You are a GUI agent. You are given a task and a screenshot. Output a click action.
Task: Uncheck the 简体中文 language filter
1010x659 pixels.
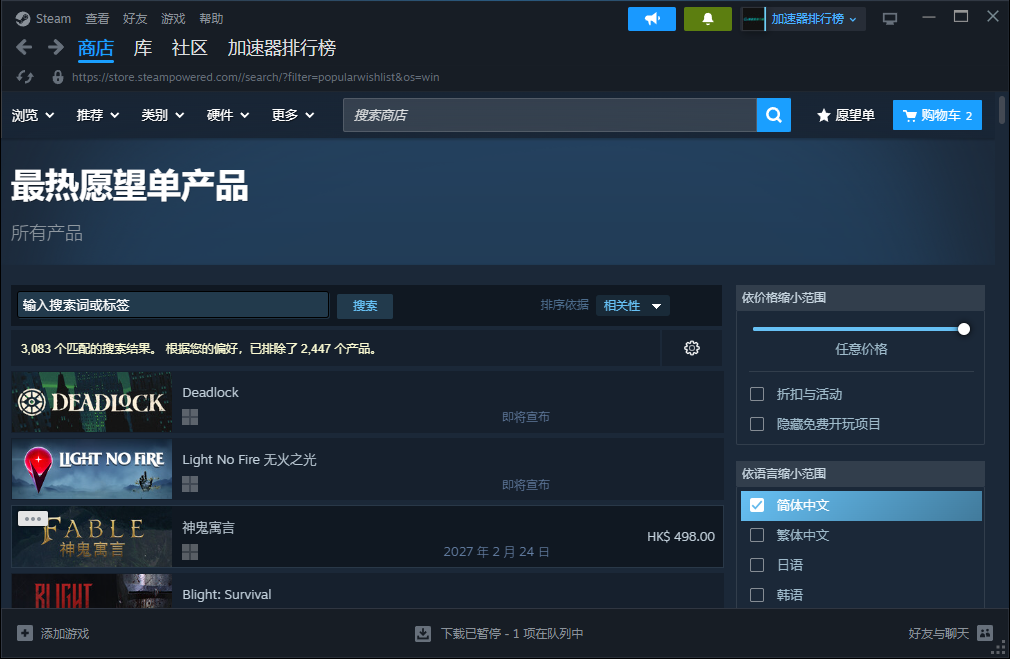757,505
